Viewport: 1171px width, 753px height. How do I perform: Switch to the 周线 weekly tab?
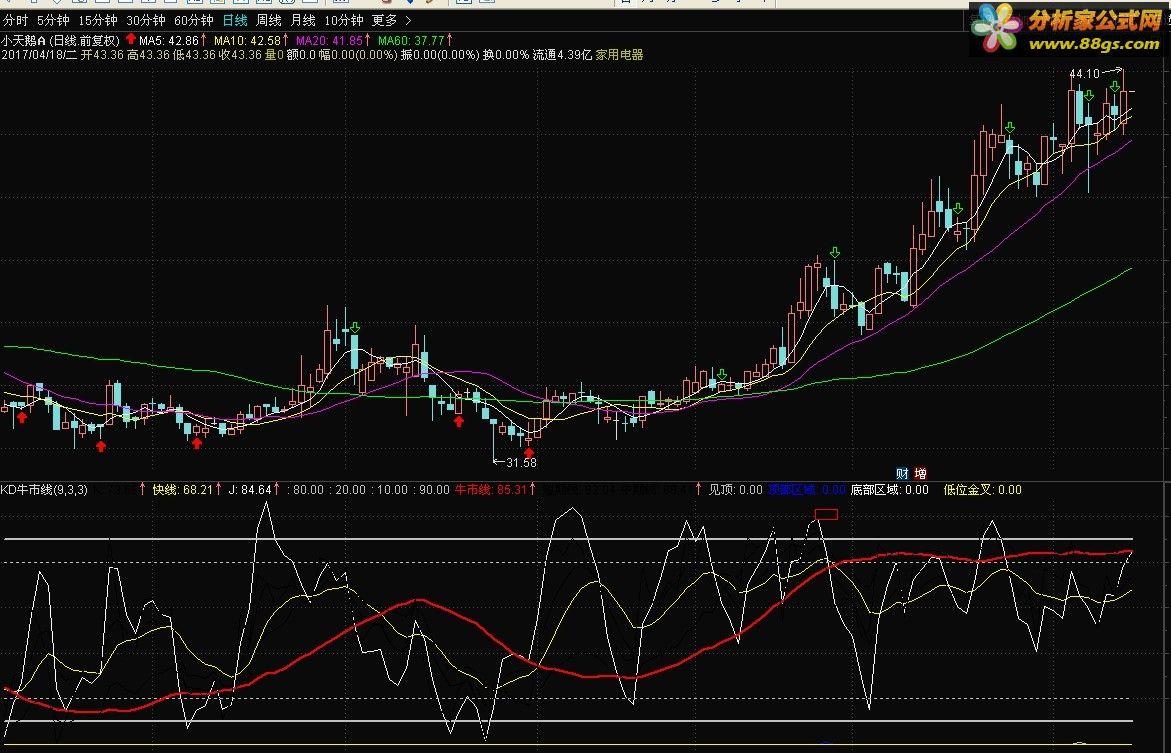tap(269, 20)
